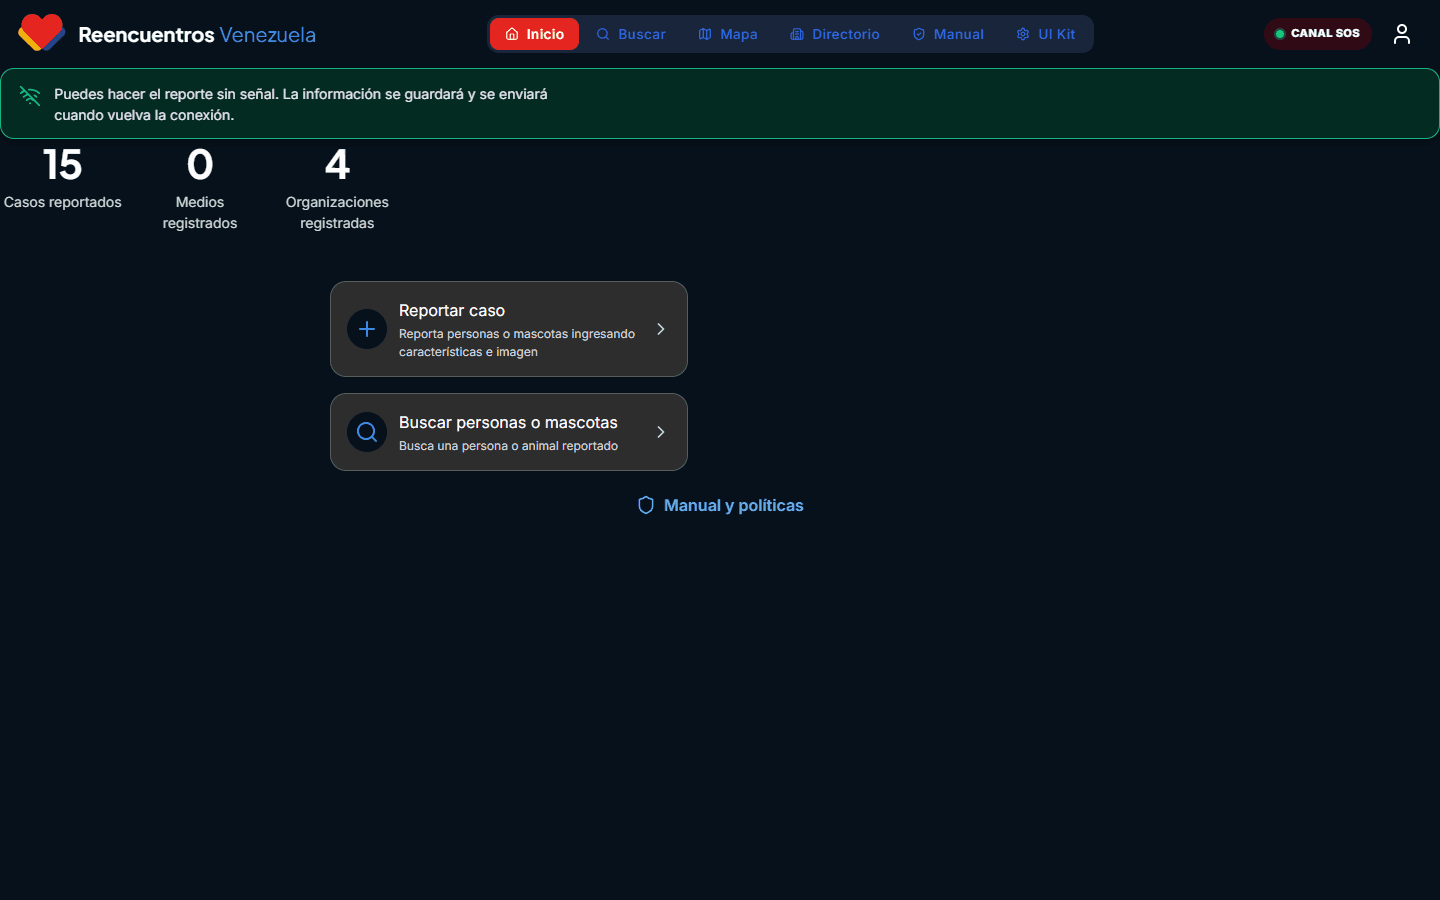1440x900 pixels.
Task: Click the no-signal wifi icon in banner
Action: [30, 96]
